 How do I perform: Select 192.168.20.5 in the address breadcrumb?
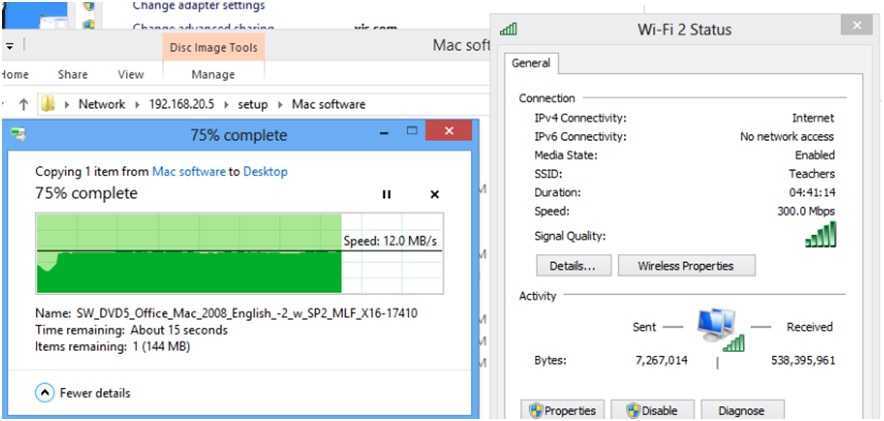click(182, 104)
